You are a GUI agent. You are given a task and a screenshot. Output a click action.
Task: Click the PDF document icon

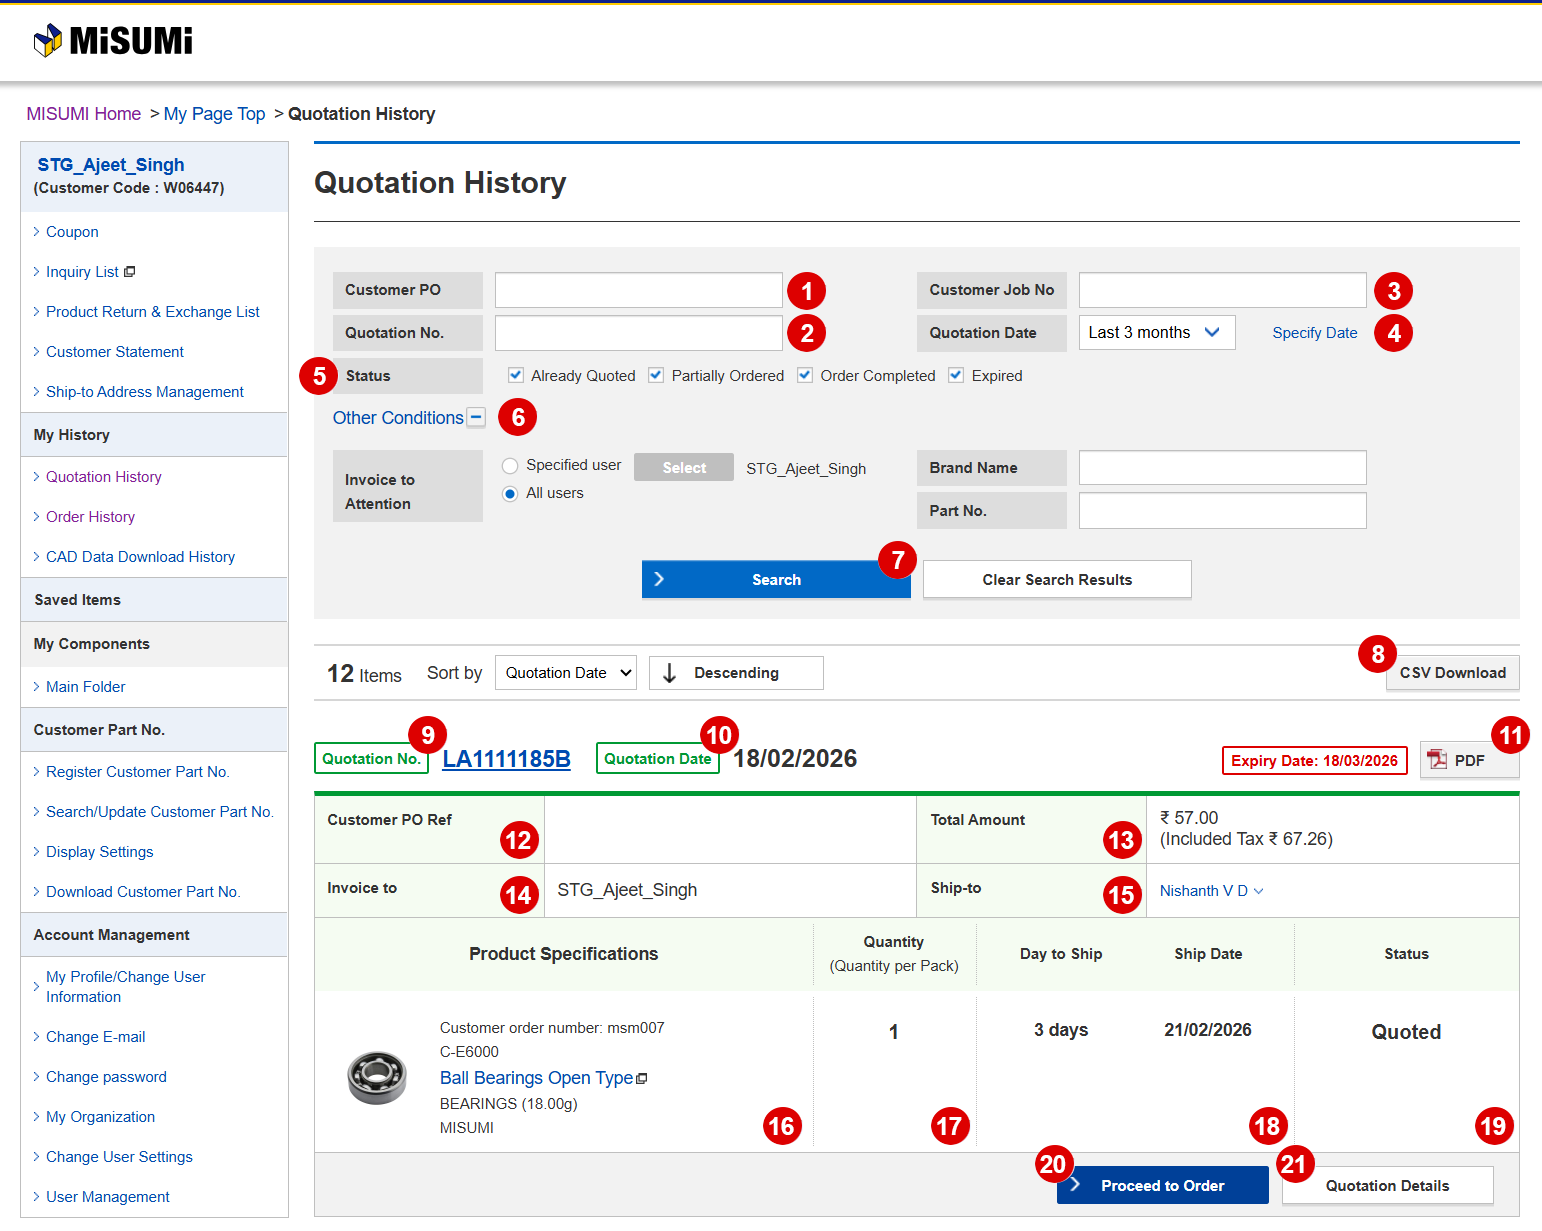point(1437,760)
